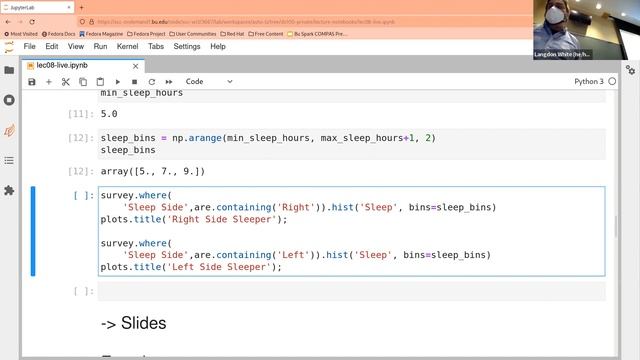Open the Fedora Magazine bookmark

pyautogui.click(x=101, y=34)
